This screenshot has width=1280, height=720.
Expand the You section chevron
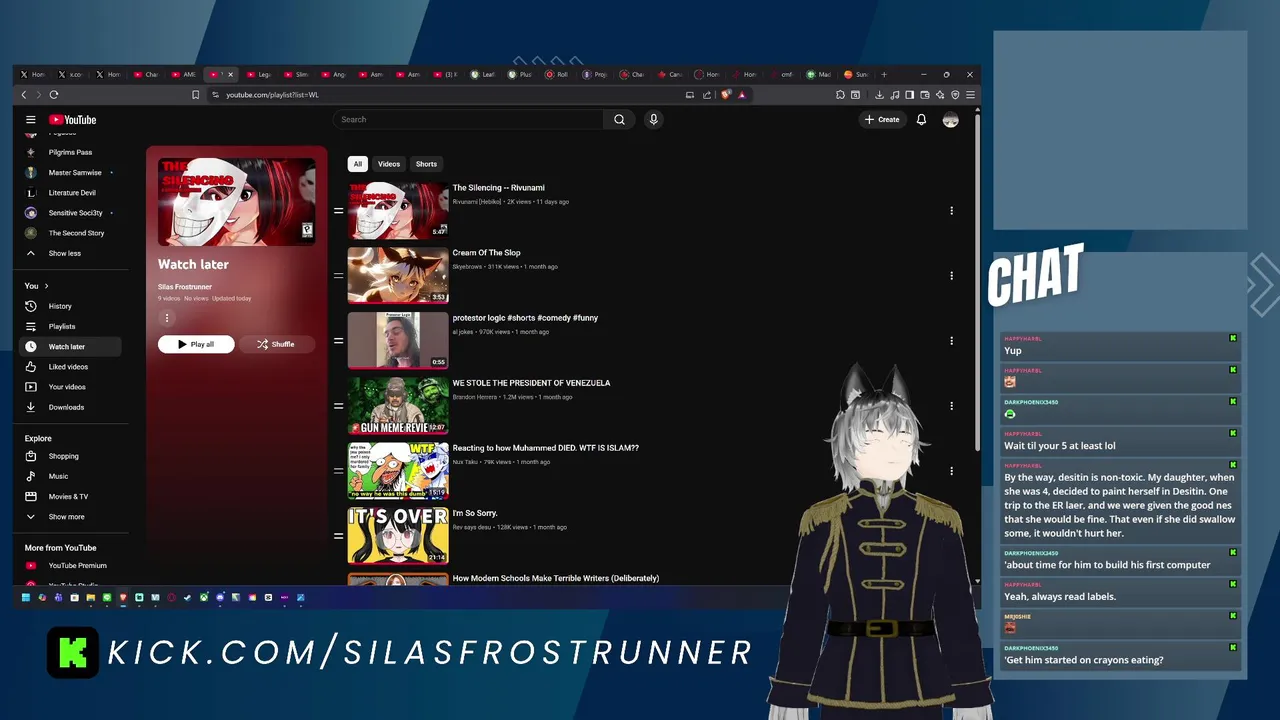46,286
